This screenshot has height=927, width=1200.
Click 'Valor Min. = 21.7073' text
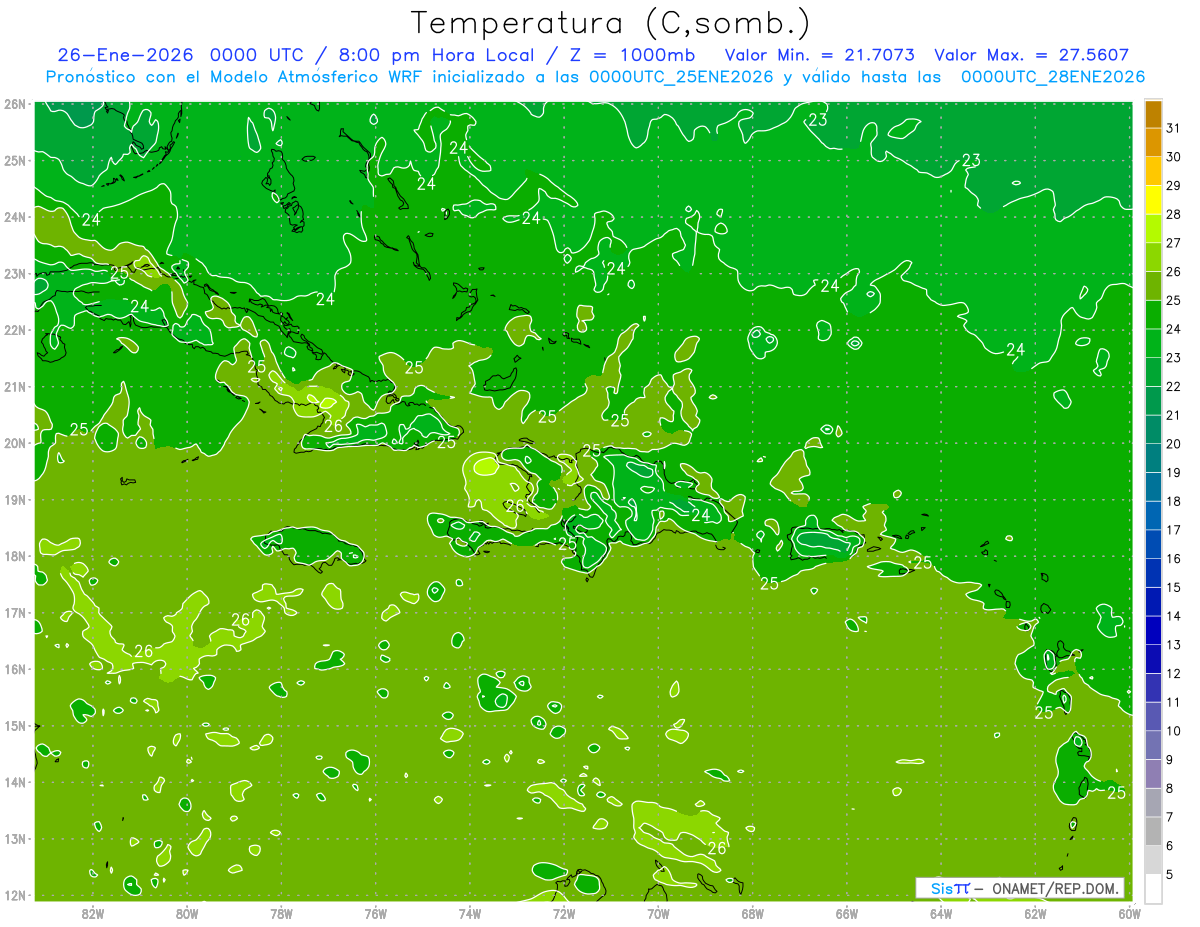(819, 55)
